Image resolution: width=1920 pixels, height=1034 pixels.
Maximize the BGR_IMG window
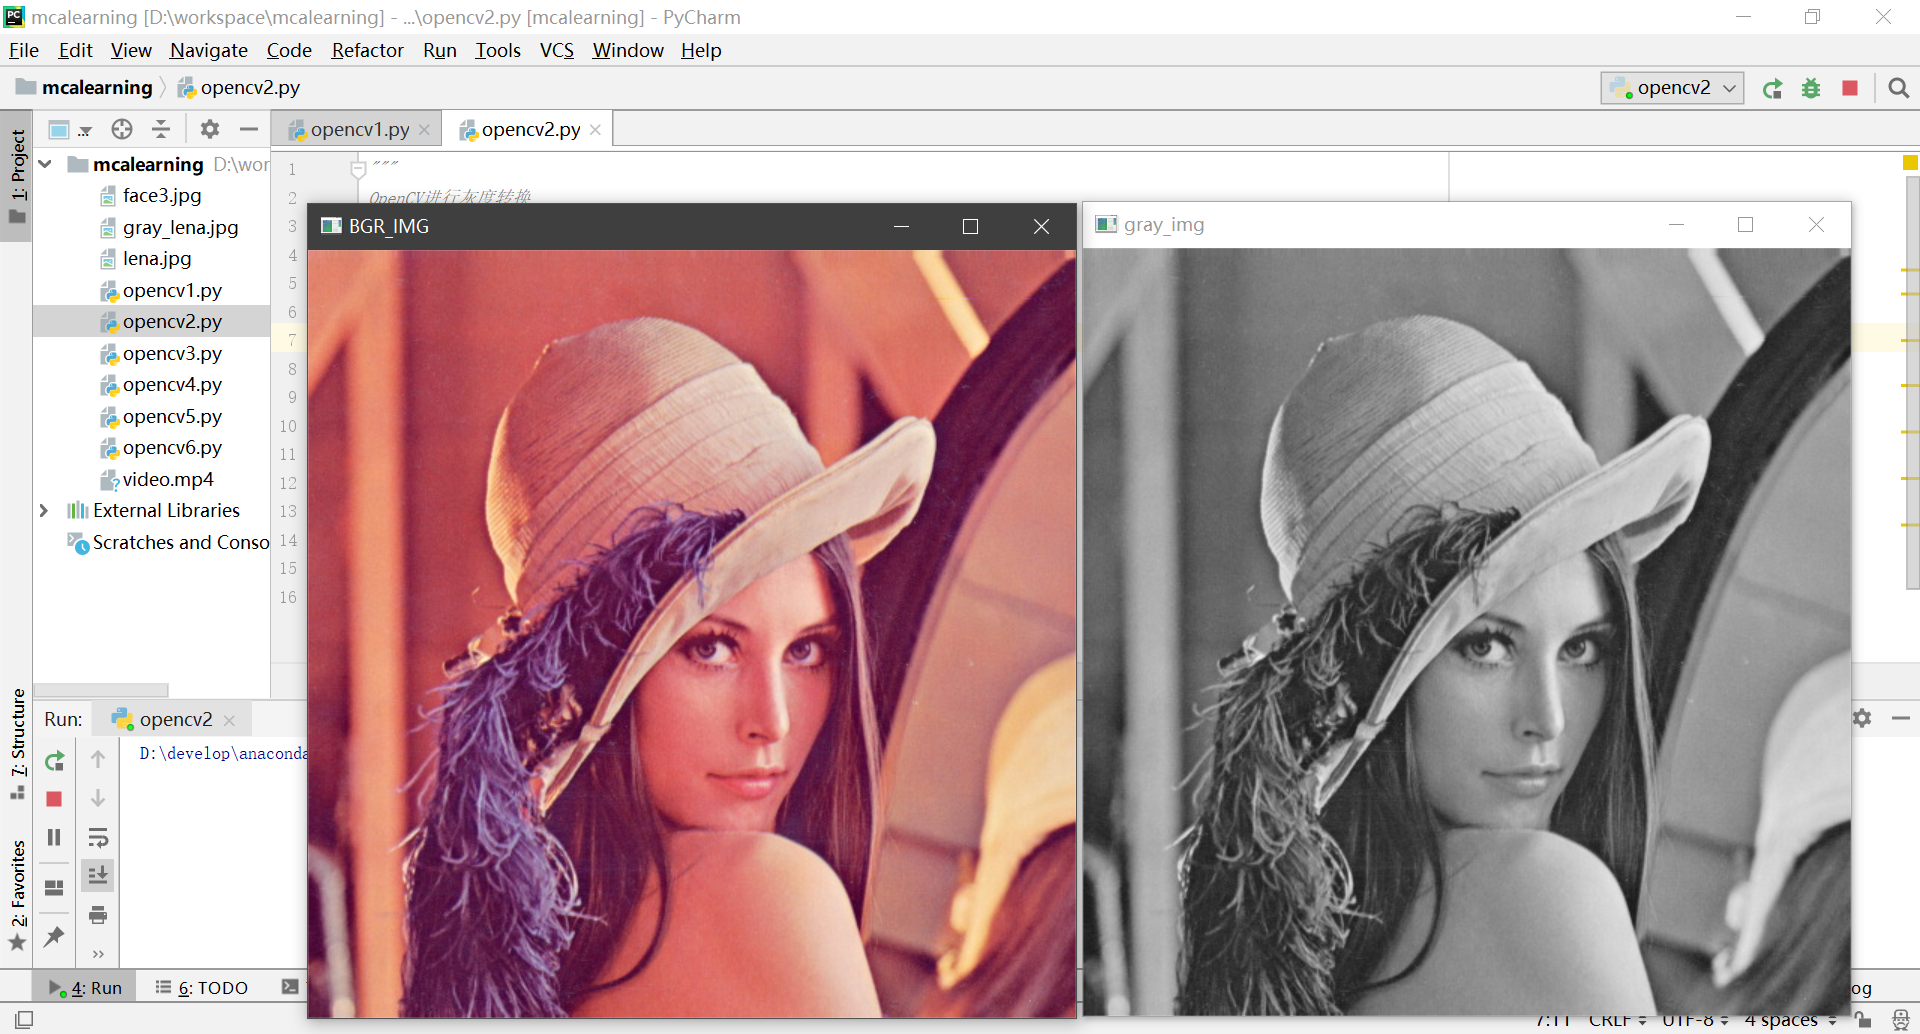970,227
